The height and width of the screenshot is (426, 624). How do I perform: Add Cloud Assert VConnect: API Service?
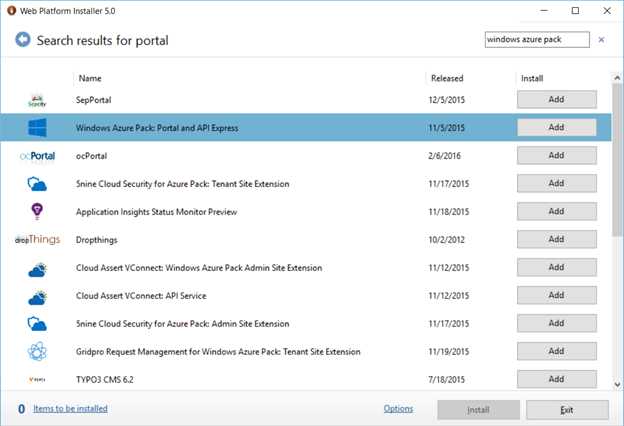557,295
